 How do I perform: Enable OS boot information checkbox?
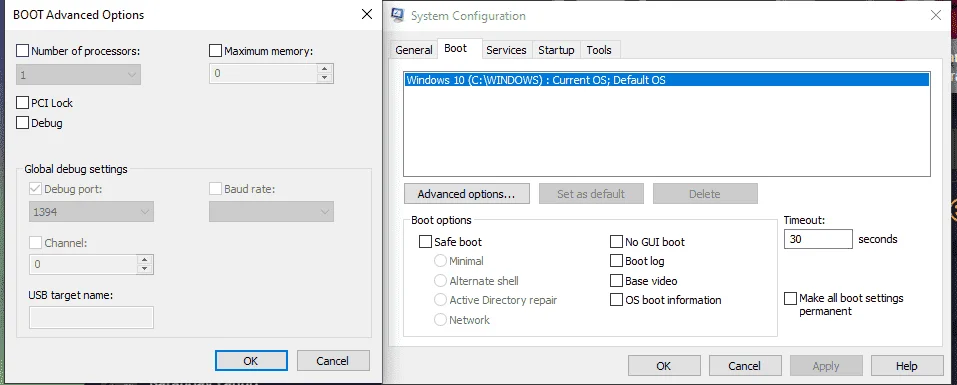tap(616, 300)
